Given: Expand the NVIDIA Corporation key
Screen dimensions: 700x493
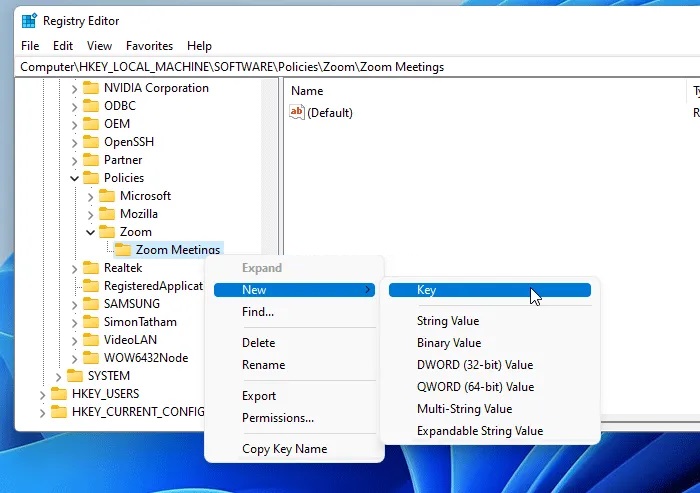Looking at the screenshot, I should (x=75, y=89).
